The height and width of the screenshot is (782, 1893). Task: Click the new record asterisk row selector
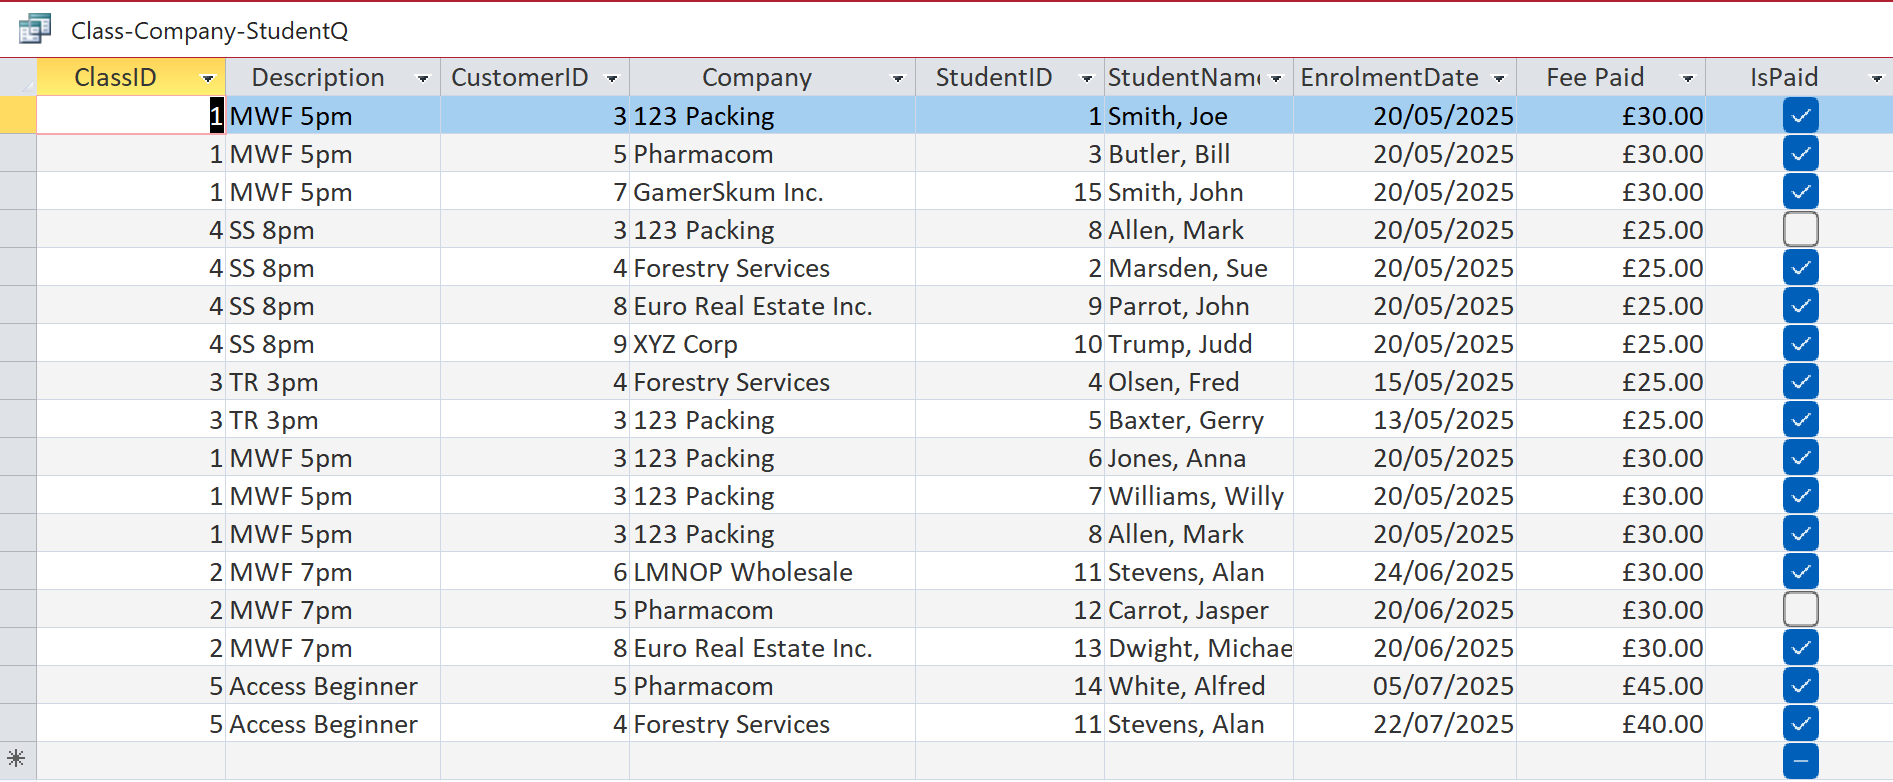pos(17,759)
